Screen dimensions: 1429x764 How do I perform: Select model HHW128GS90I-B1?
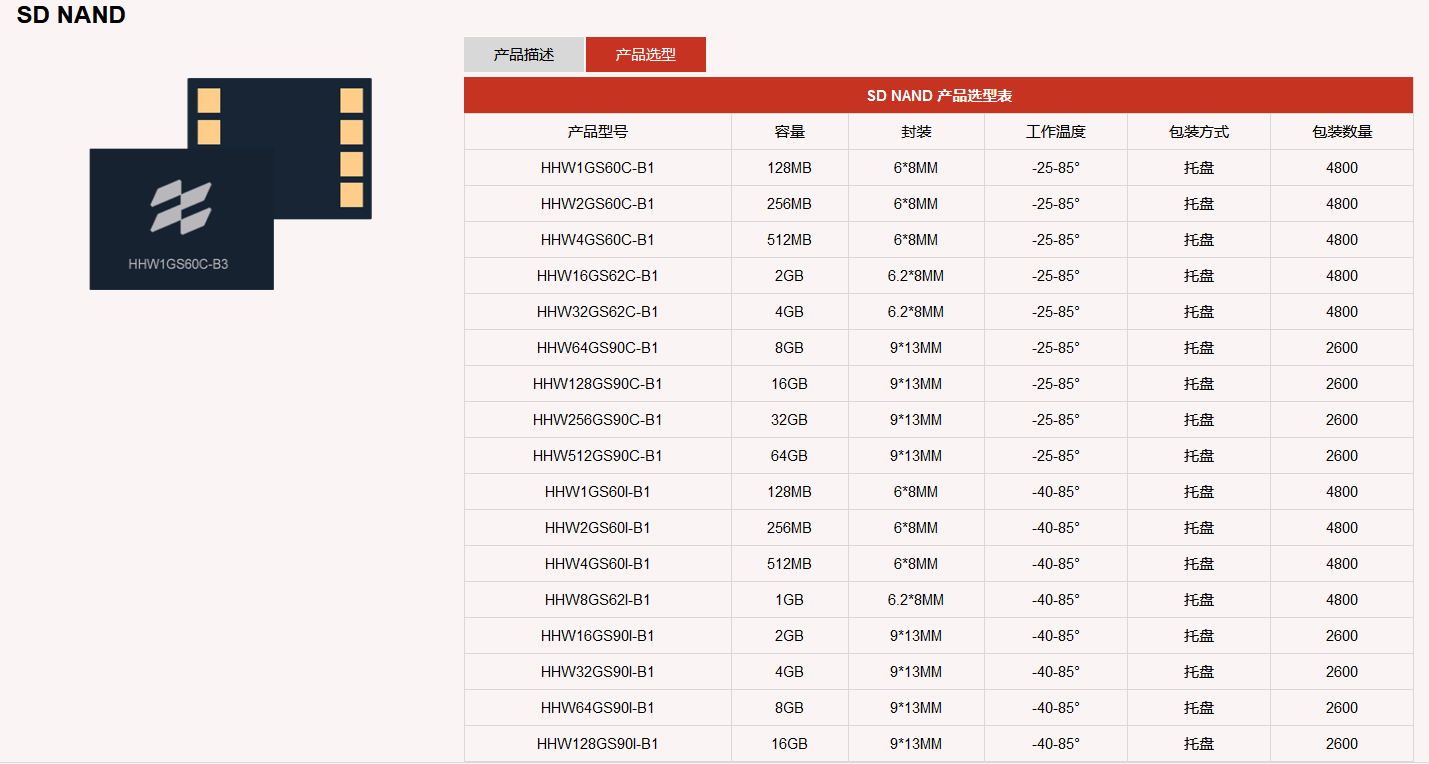[598, 744]
